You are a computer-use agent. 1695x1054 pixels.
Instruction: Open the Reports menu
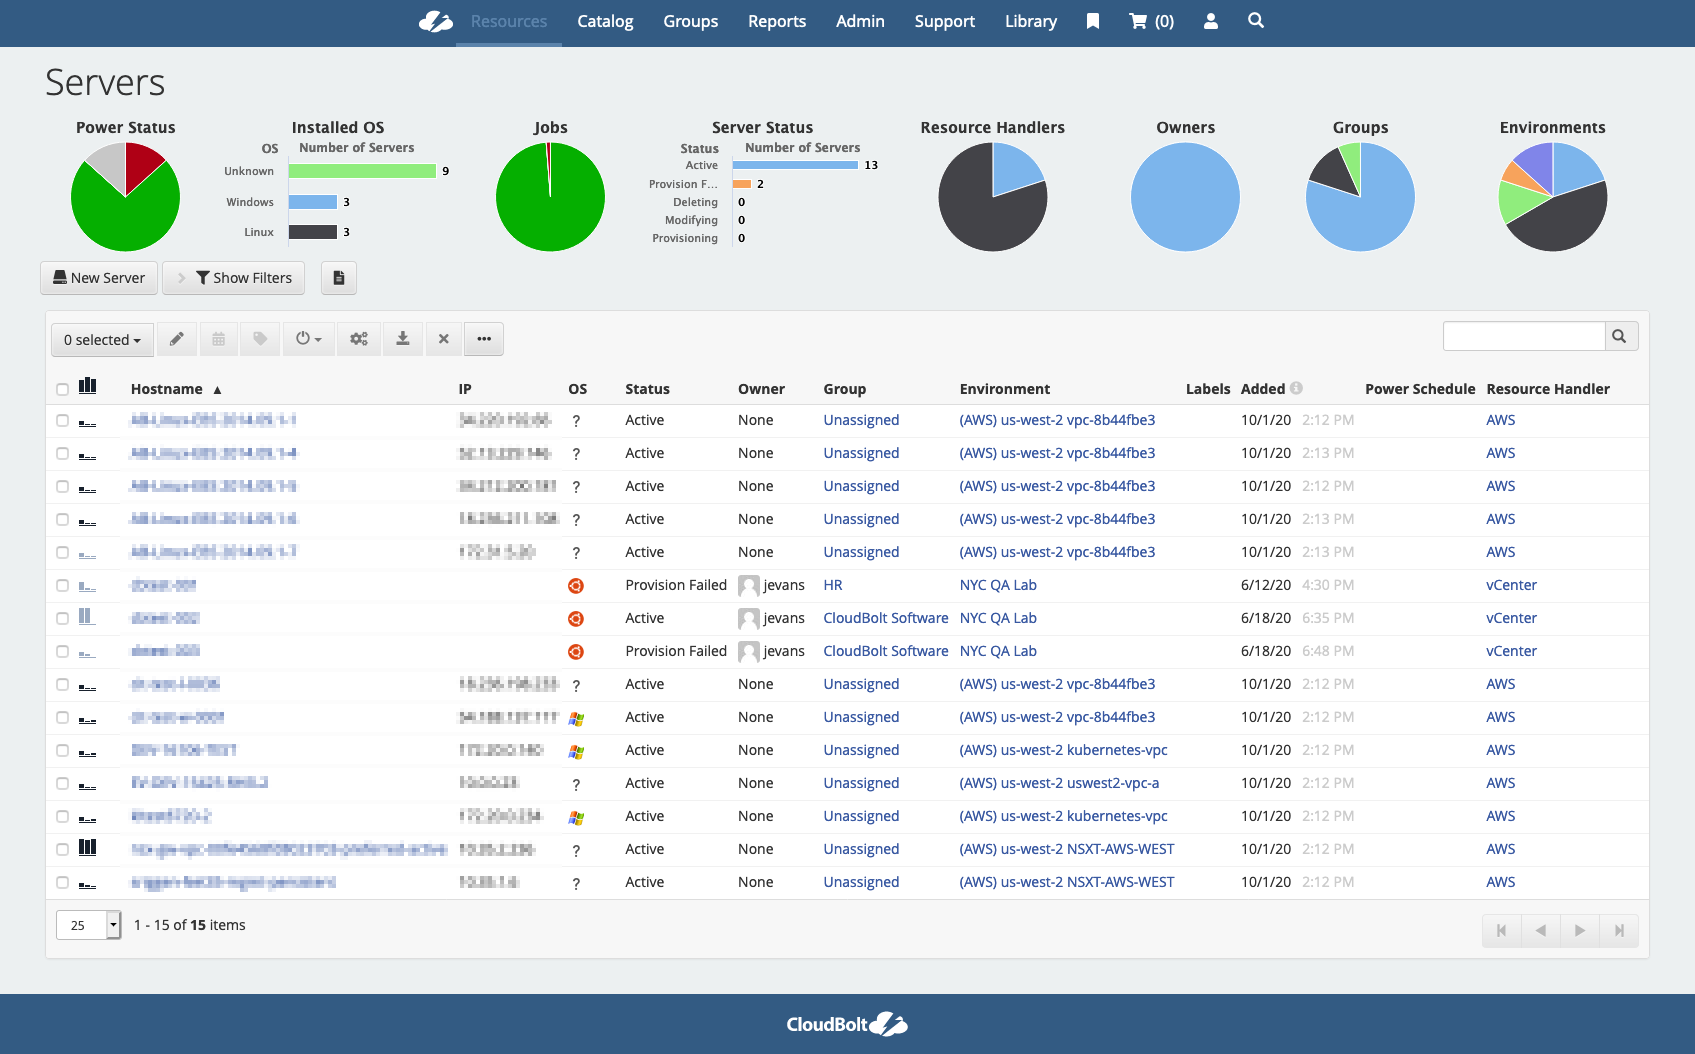coord(776,21)
